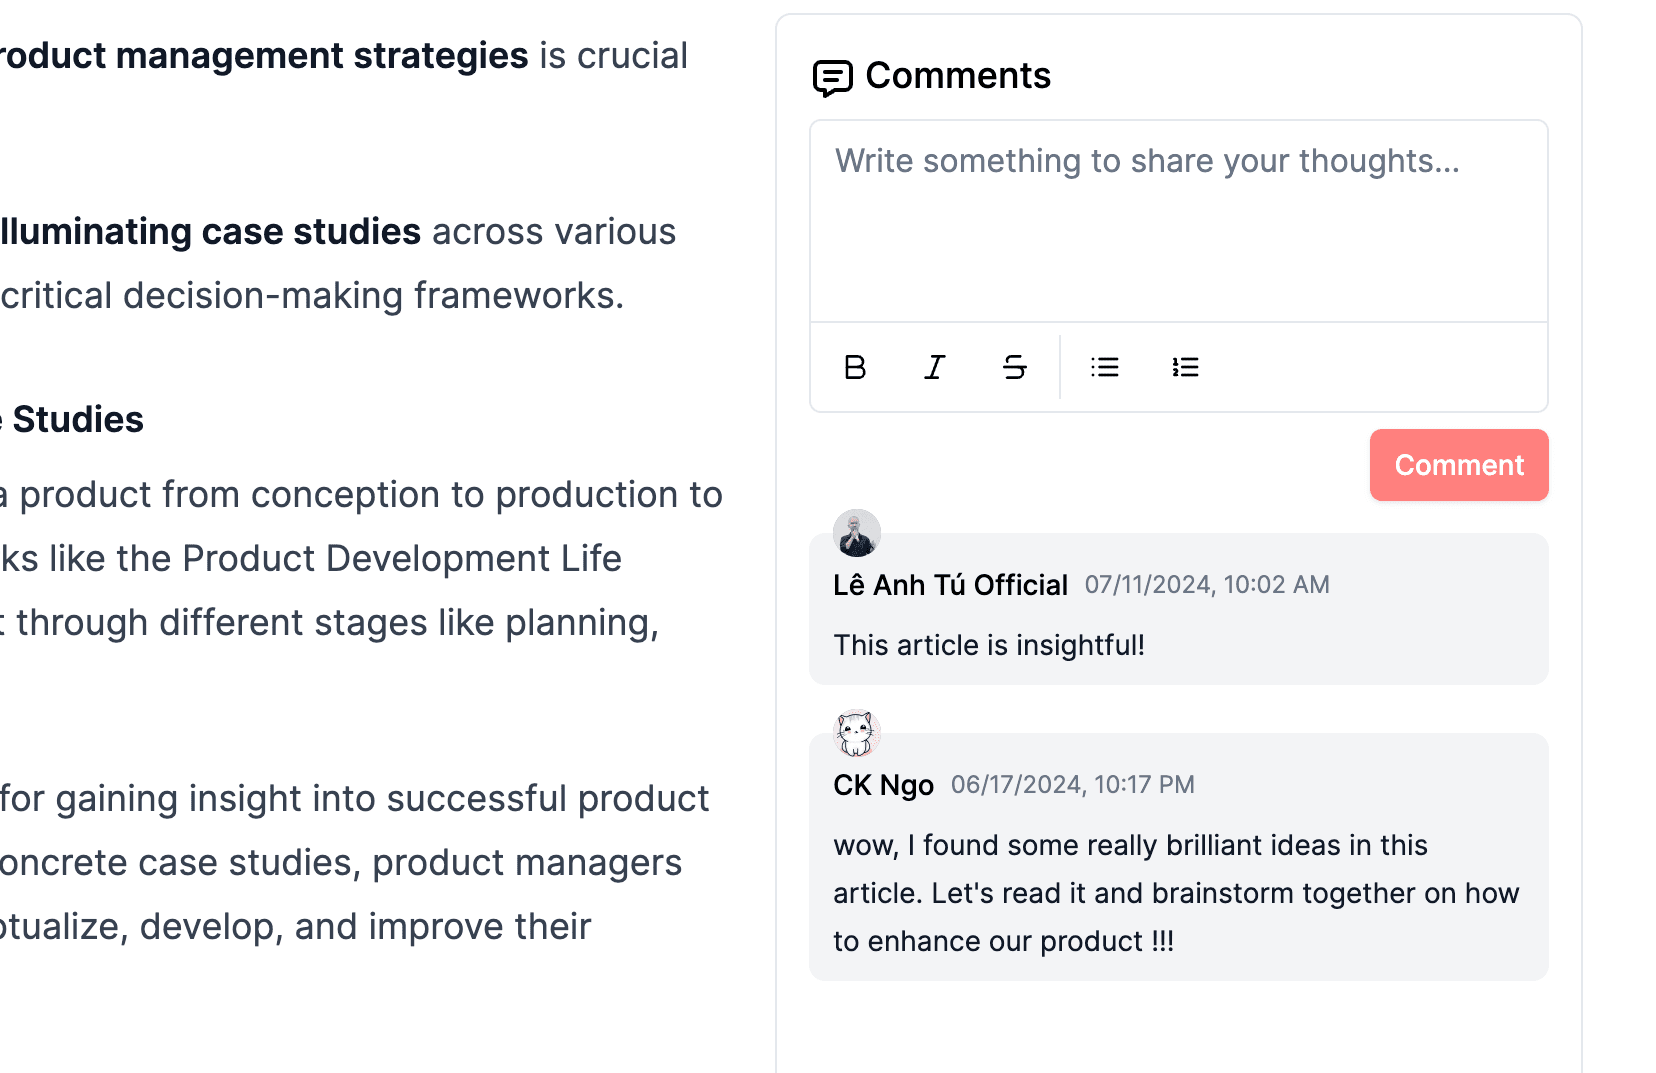Click the comment input placeholder text
The image size is (1656, 1073).
pos(1148,161)
